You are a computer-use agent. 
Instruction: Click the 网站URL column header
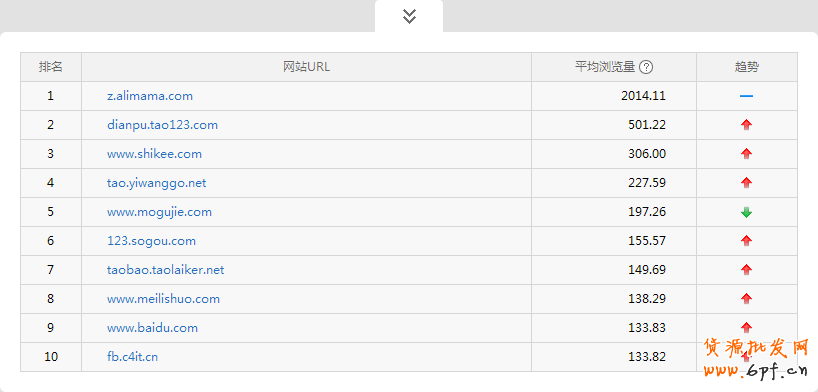click(306, 67)
